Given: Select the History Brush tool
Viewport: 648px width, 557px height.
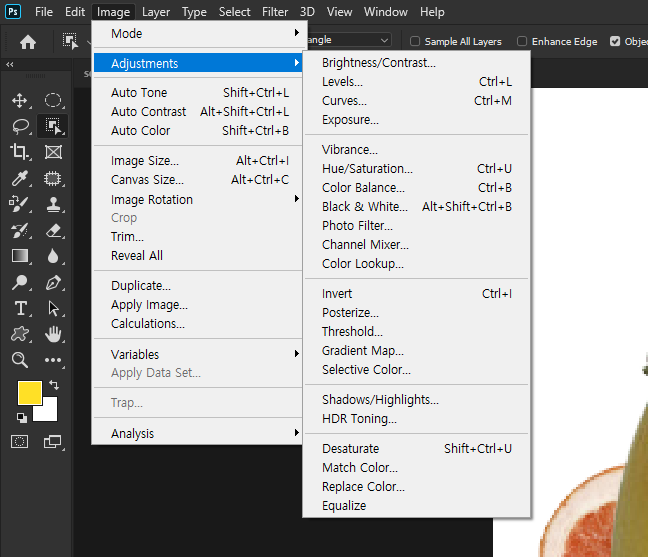Looking at the screenshot, I should [x=19, y=231].
